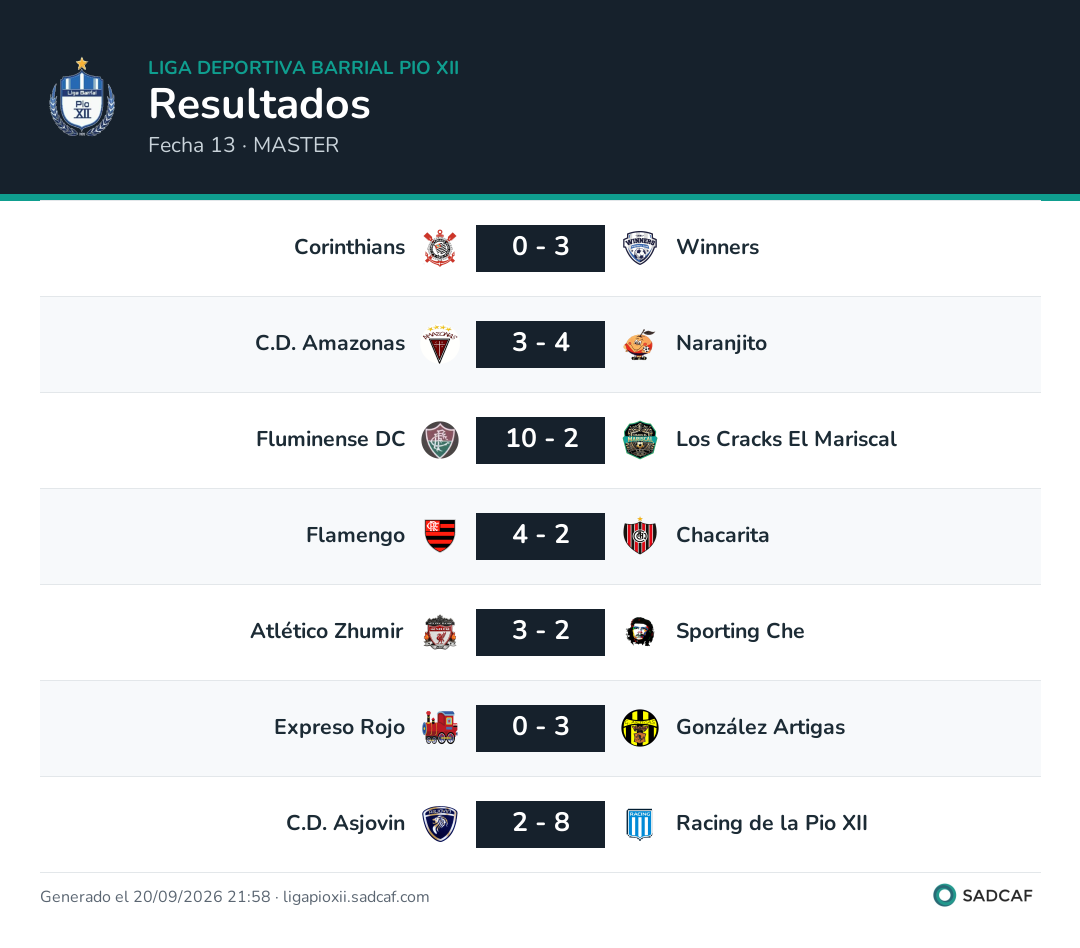Click the Resultados heading
This screenshot has height=948, width=1080.
click(260, 104)
